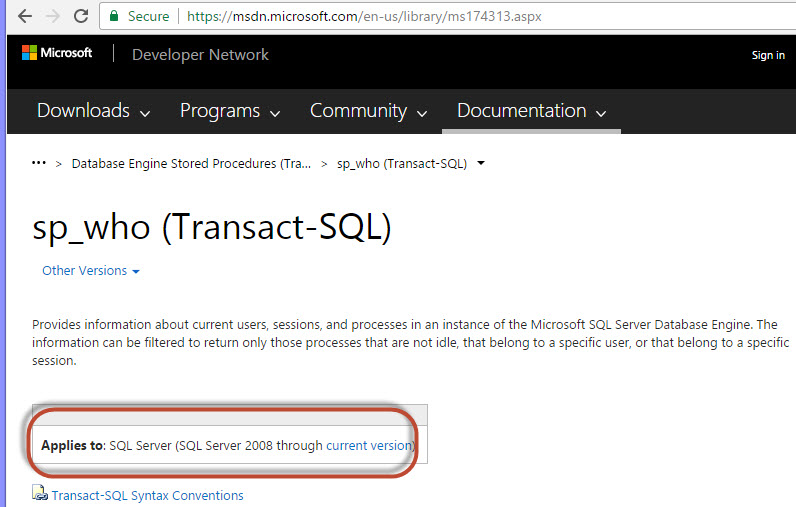Expand the Other Versions dropdown
This screenshot has height=507, width=796.
click(90, 271)
